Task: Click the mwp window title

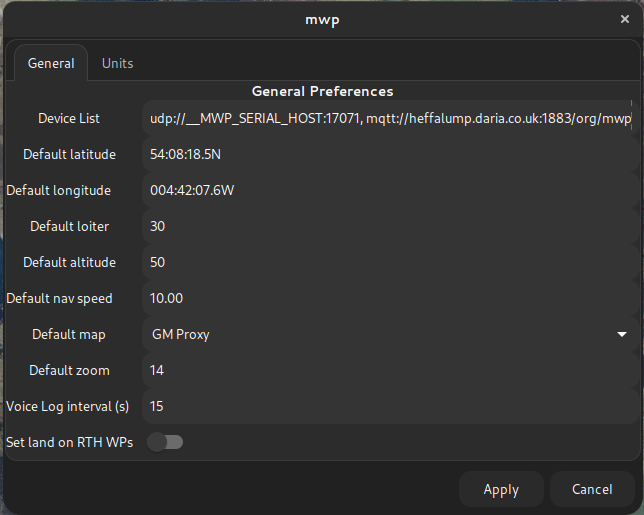Action: tap(322, 20)
